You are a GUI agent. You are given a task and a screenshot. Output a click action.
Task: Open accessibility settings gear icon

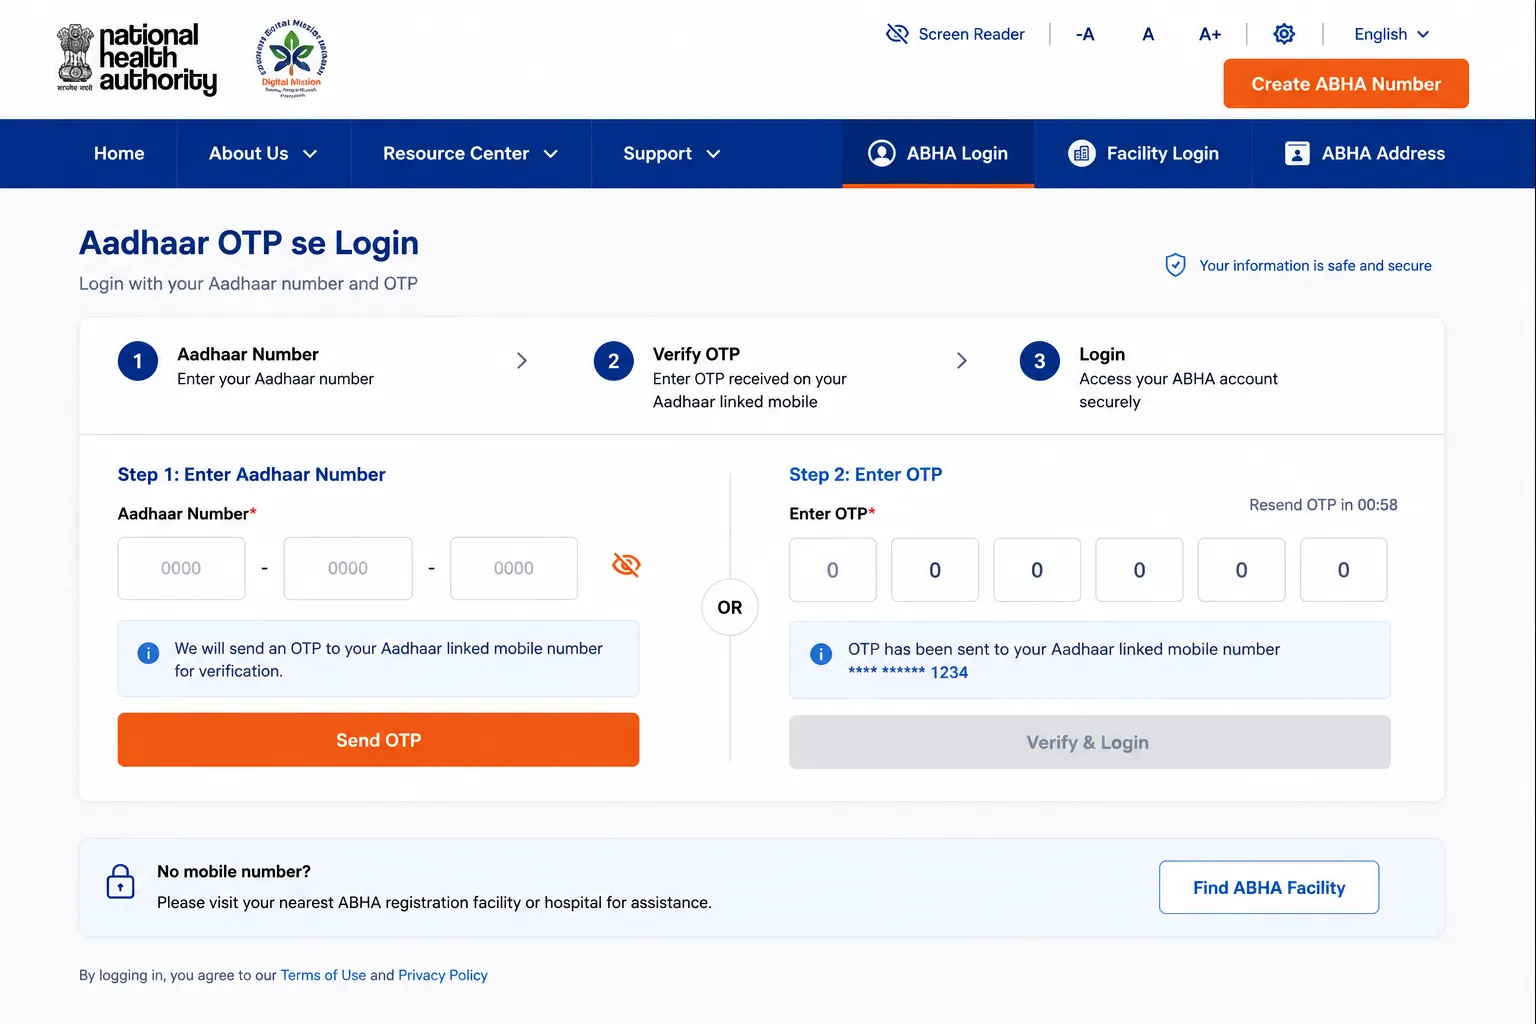pyautogui.click(x=1284, y=34)
